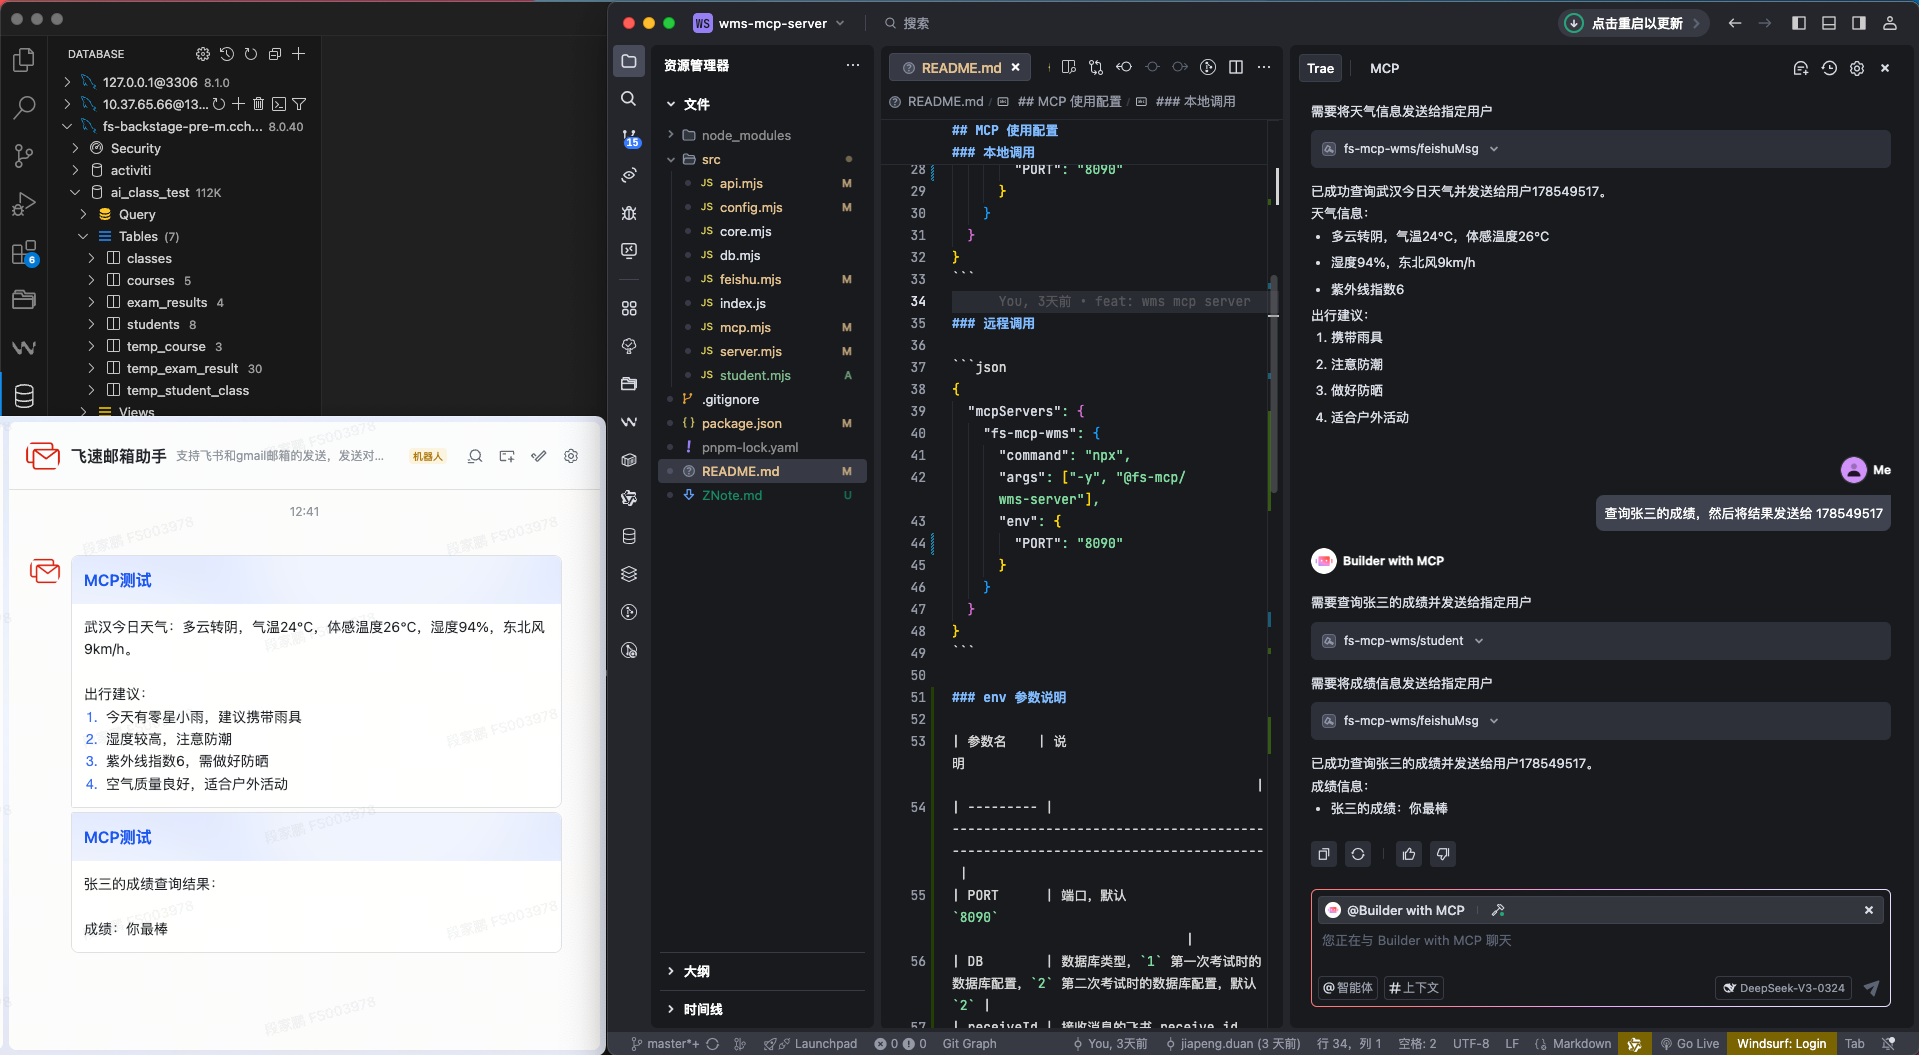Open settings gear in the DATABASE panel header

pyautogui.click(x=203, y=54)
